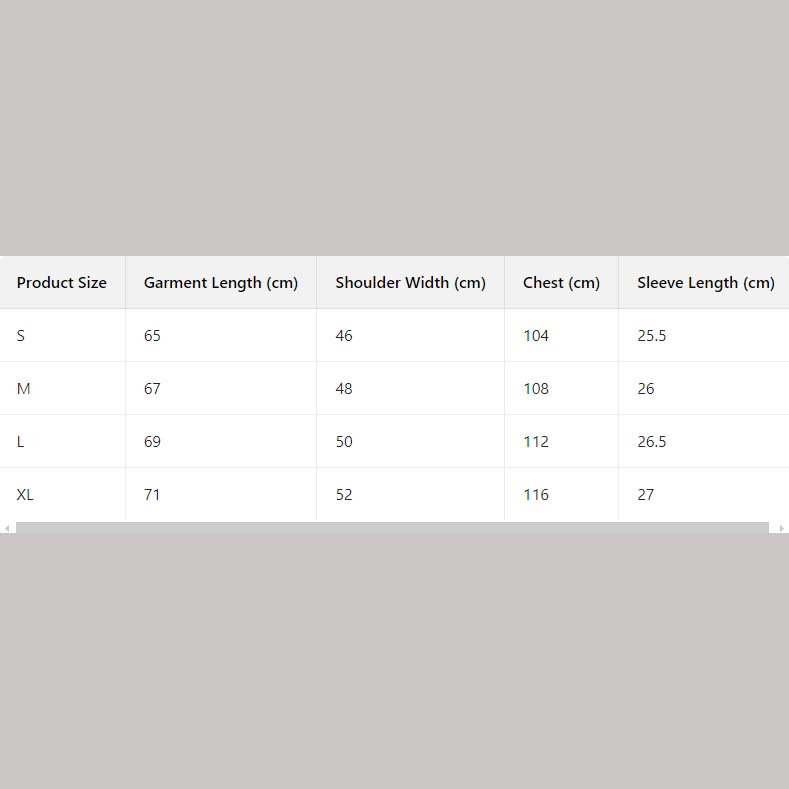Click the horizontal scrollbar thumb
Image resolution: width=789 pixels, height=789 pixels.
[392, 528]
